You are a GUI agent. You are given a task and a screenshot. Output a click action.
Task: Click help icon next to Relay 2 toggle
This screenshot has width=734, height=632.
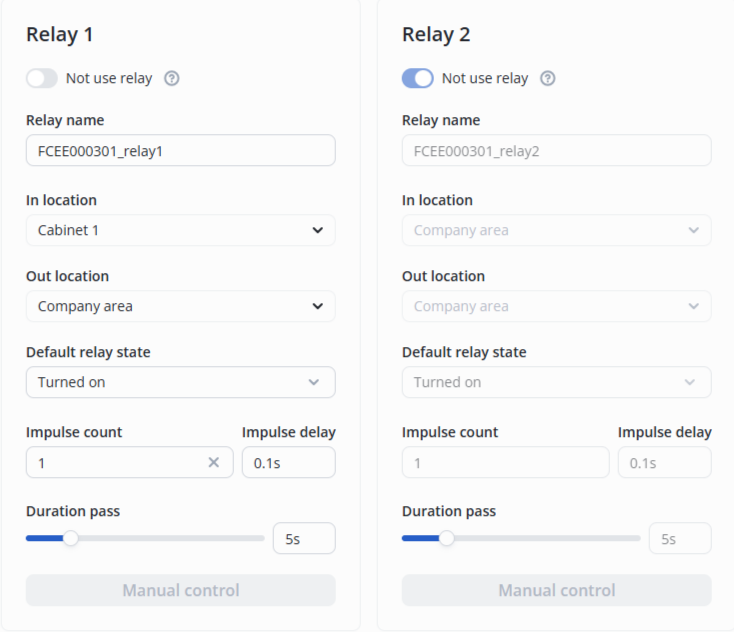tap(547, 78)
